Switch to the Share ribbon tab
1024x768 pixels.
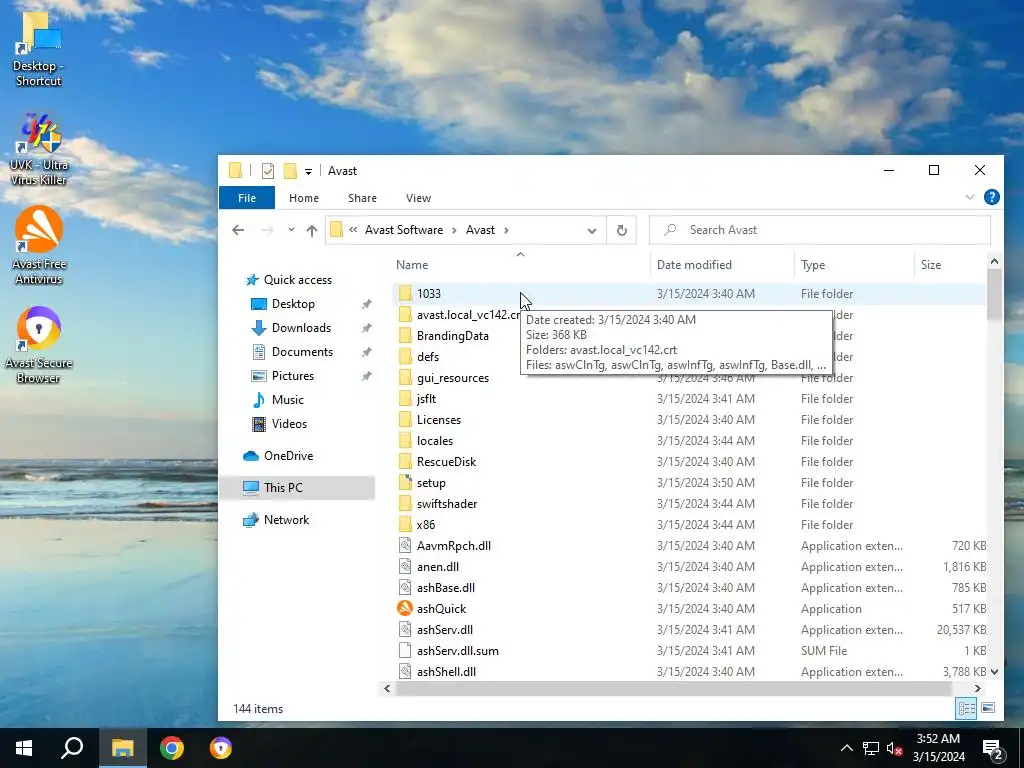362,198
